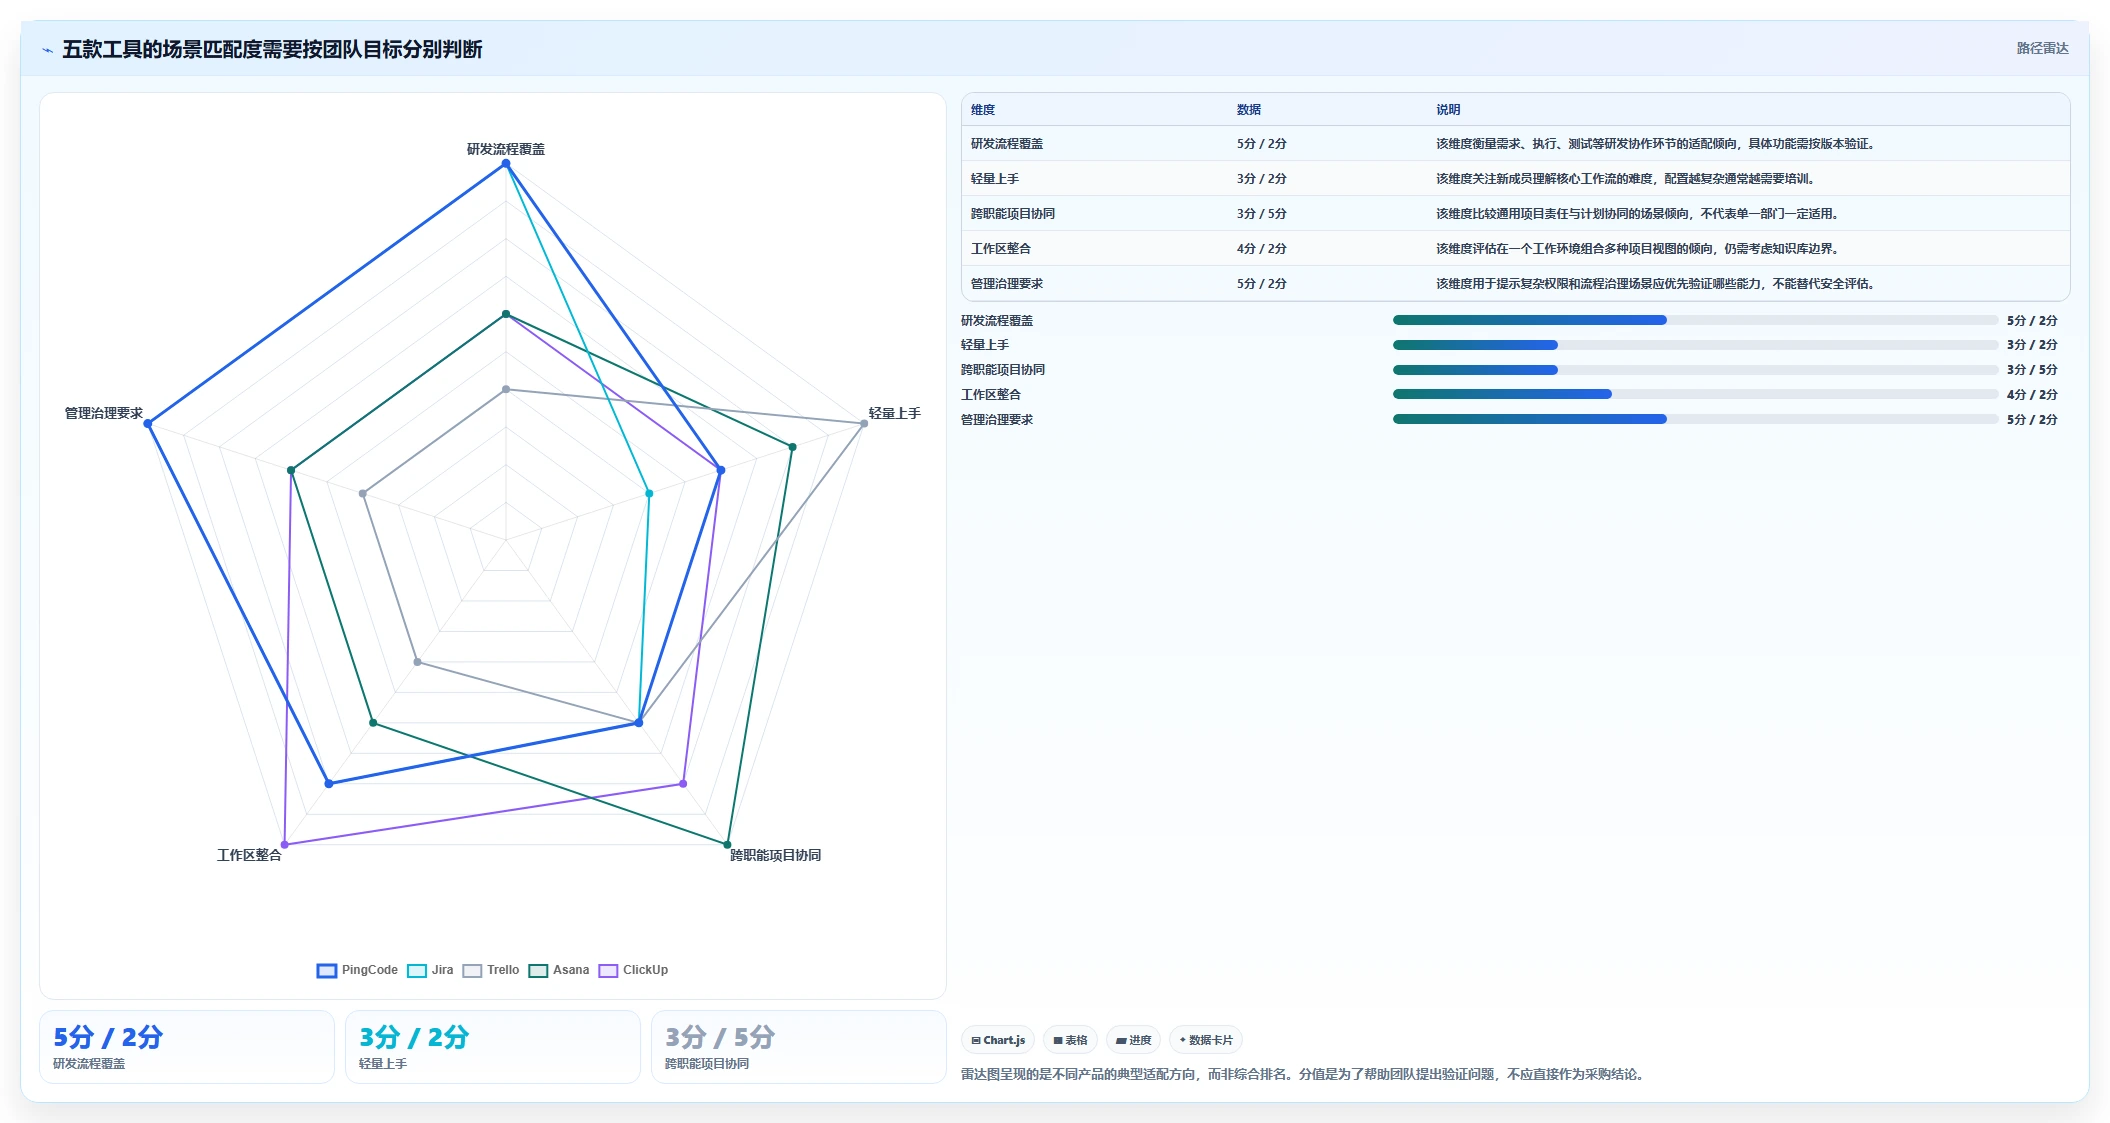Click the 管理治理要求 radar axis label
This screenshot has height=1123, width=2110.
pos(104,413)
